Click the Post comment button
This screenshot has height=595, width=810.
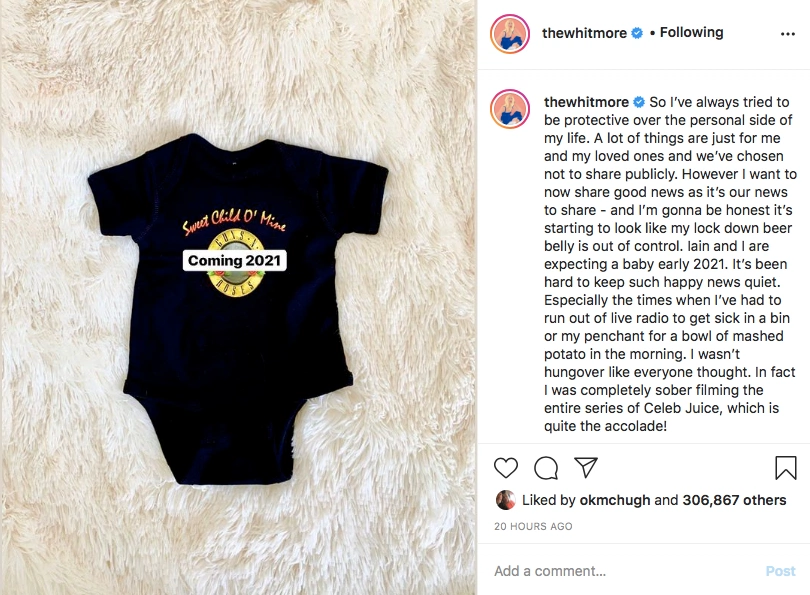point(781,571)
